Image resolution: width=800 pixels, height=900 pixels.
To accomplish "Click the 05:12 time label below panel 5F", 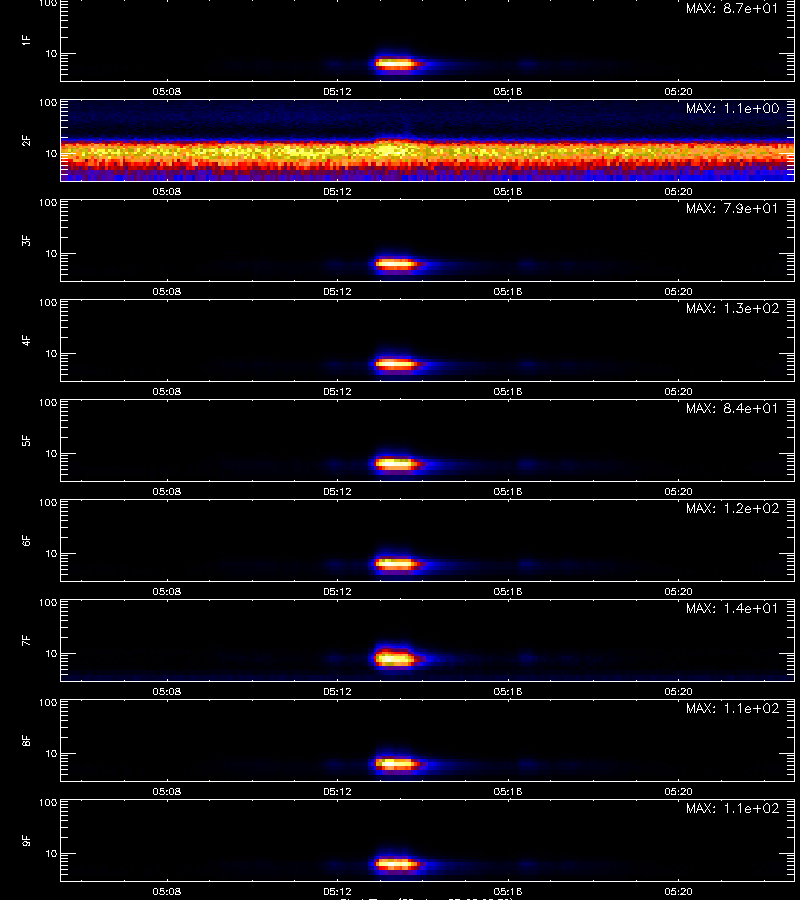I will pos(337,491).
